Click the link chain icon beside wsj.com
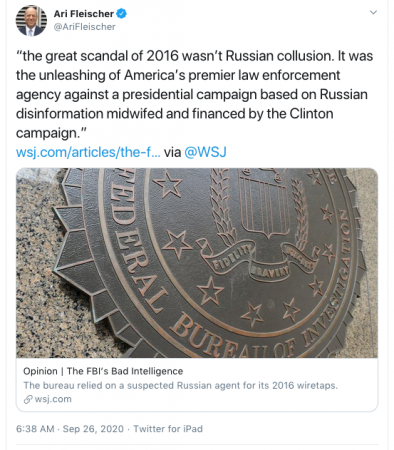This screenshot has height=450, width=394. pos(28,399)
